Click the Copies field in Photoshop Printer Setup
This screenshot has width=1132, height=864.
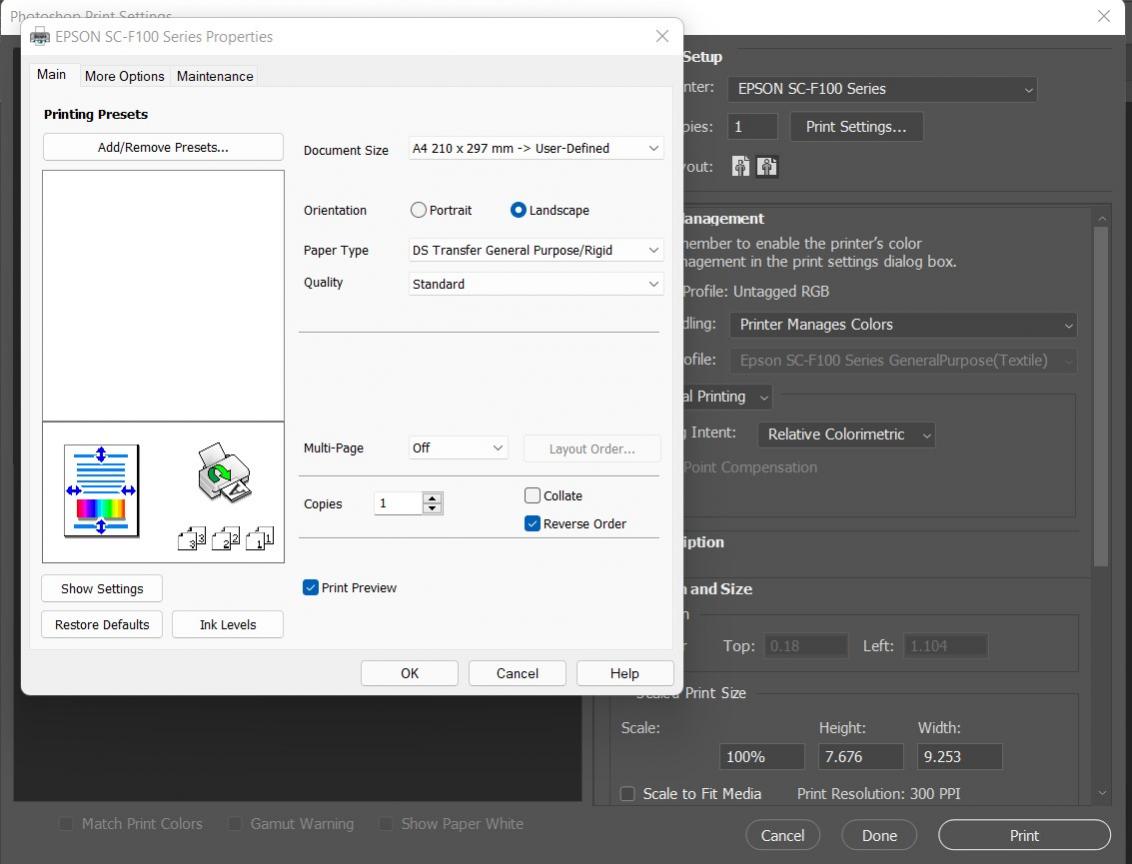[x=752, y=127]
